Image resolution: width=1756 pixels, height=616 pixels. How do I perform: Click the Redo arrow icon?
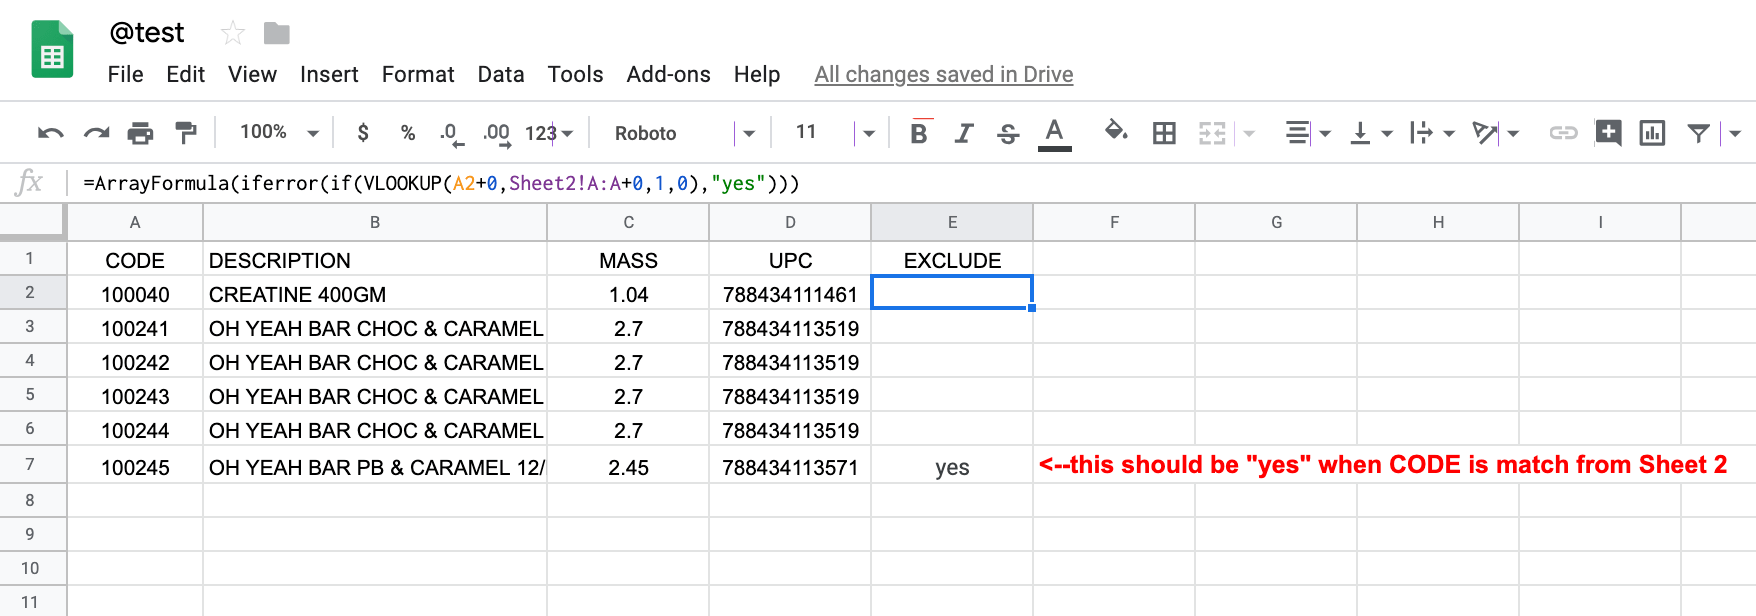coord(96,133)
